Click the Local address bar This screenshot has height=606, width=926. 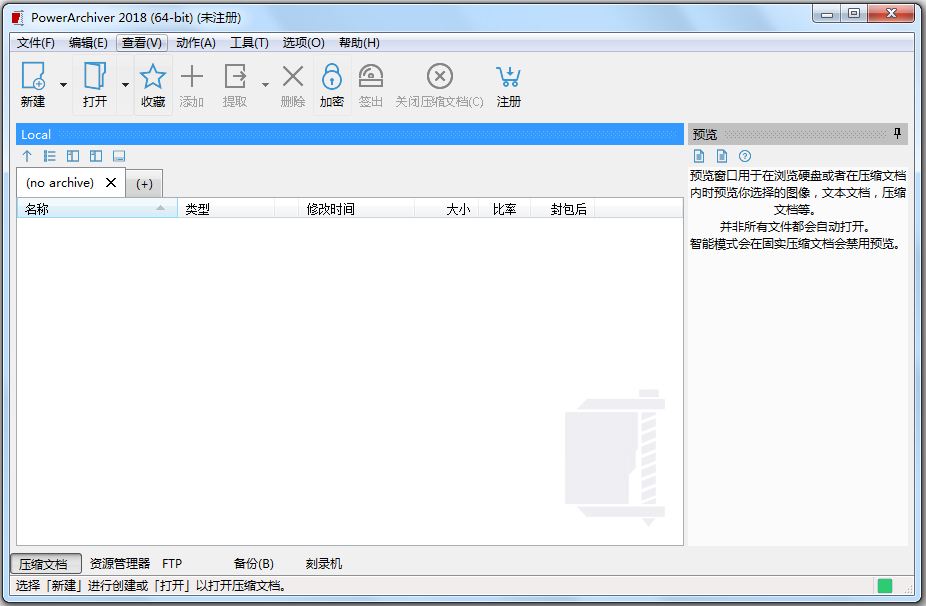click(x=350, y=134)
